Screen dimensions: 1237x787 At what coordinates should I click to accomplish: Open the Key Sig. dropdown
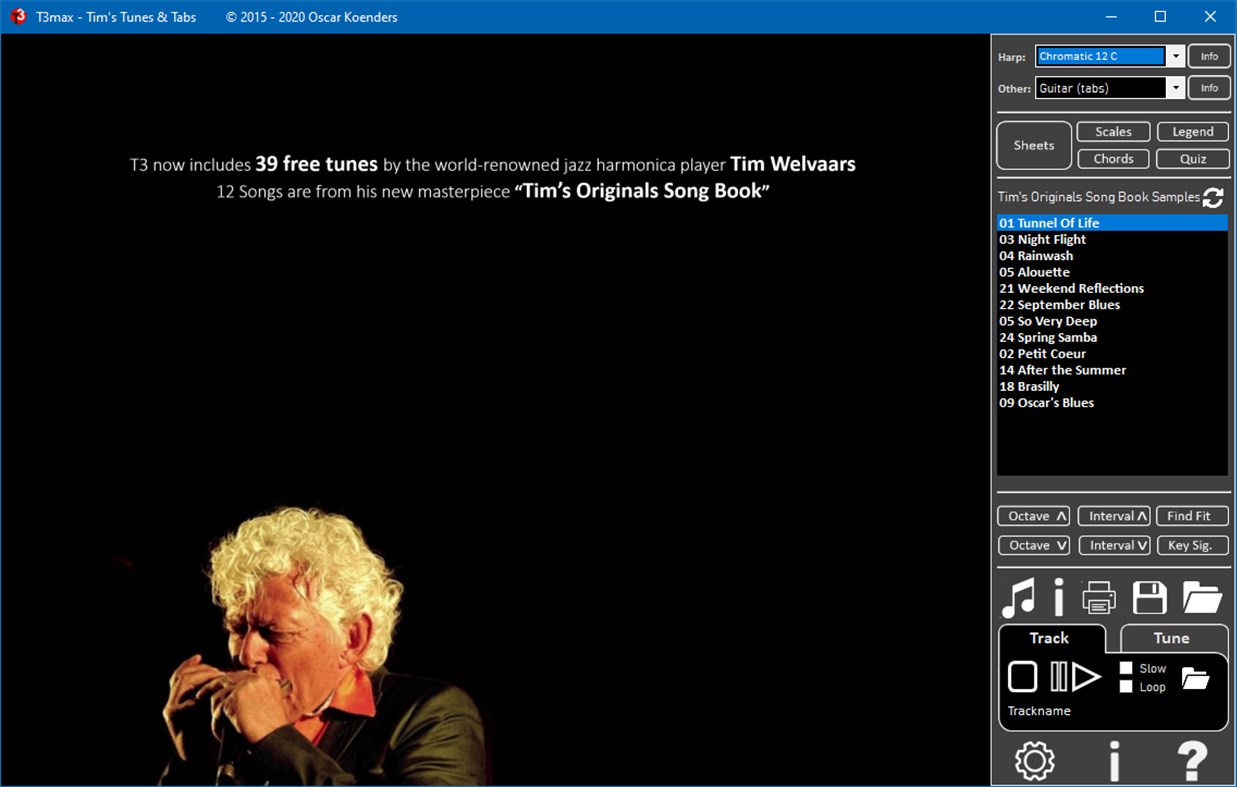coord(1192,545)
